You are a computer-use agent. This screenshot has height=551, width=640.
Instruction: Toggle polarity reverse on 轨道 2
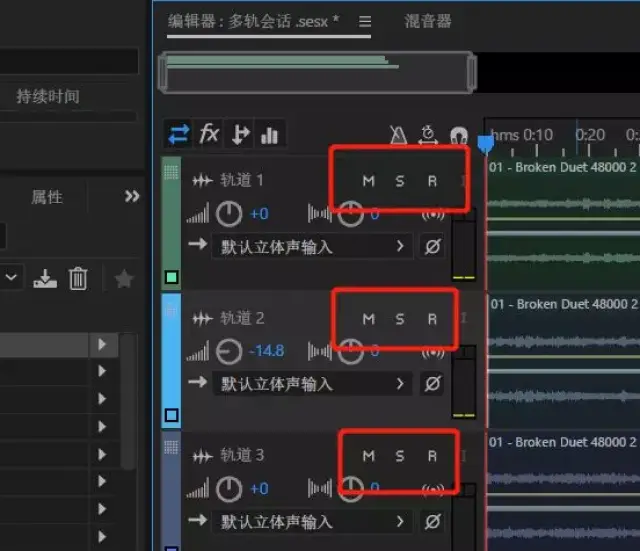433,384
